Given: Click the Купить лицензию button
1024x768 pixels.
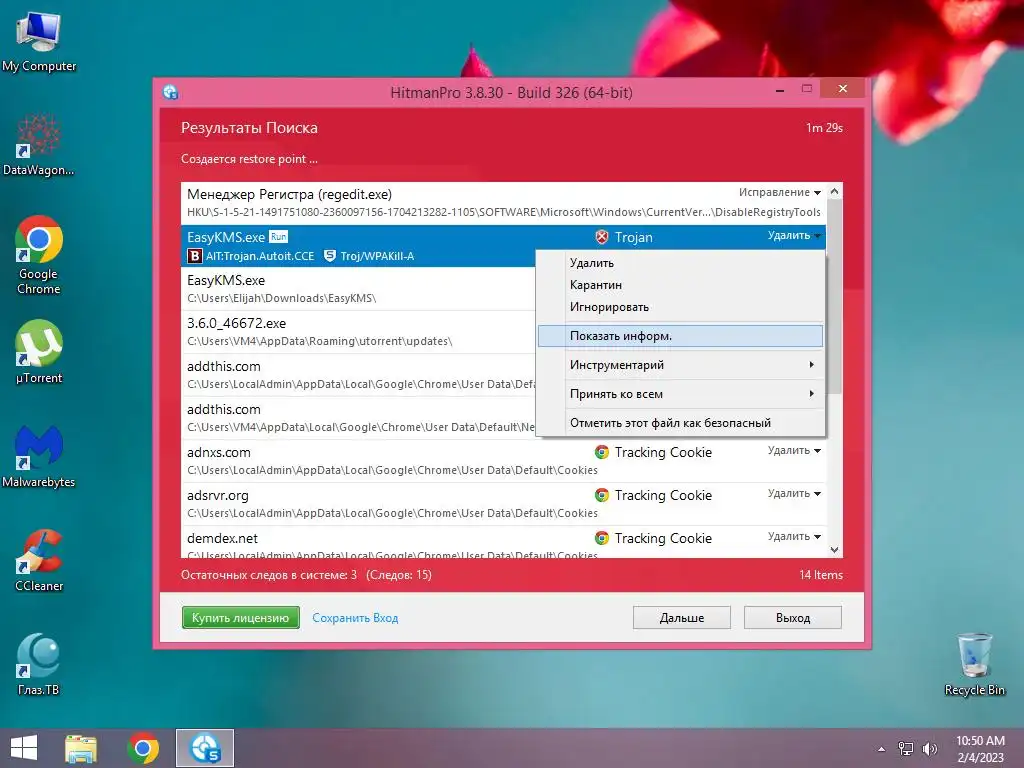Looking at the screenshot, I should [240, 618].
